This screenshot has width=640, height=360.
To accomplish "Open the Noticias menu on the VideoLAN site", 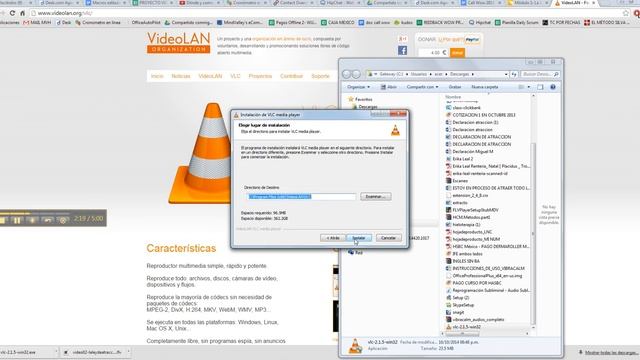I will pyautogui.click(x=181, y=76).
